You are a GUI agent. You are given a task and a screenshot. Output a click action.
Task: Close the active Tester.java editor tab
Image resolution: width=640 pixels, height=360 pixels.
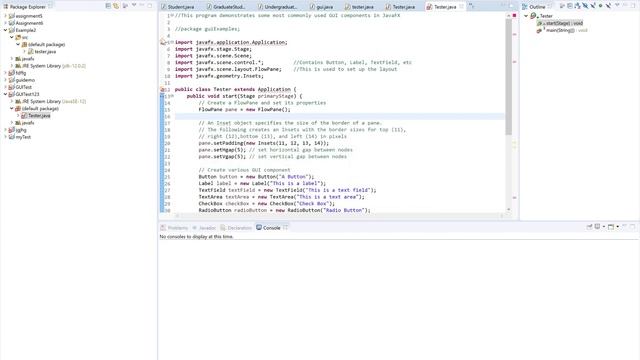click(x=461, y=7)
